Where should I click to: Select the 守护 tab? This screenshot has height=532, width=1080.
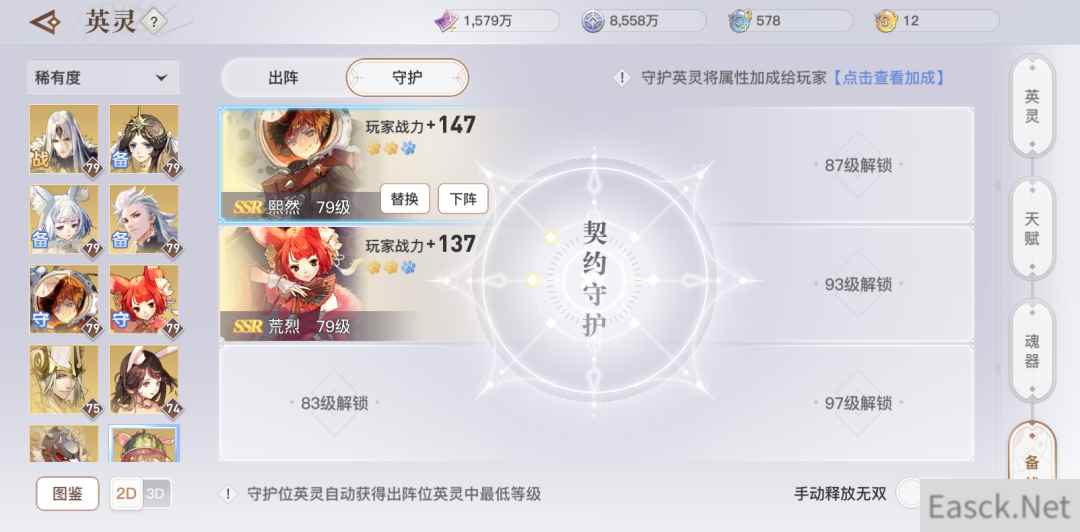[x=407, y=78]
